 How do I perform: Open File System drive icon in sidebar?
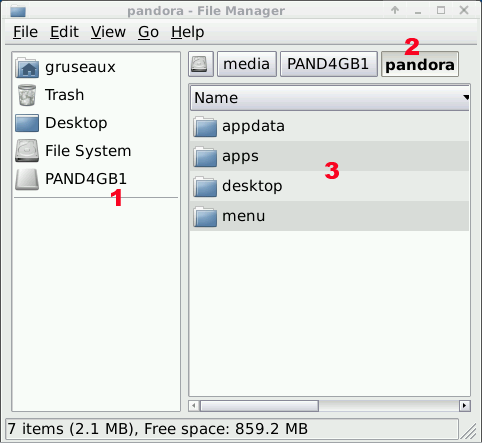point(27,151)
